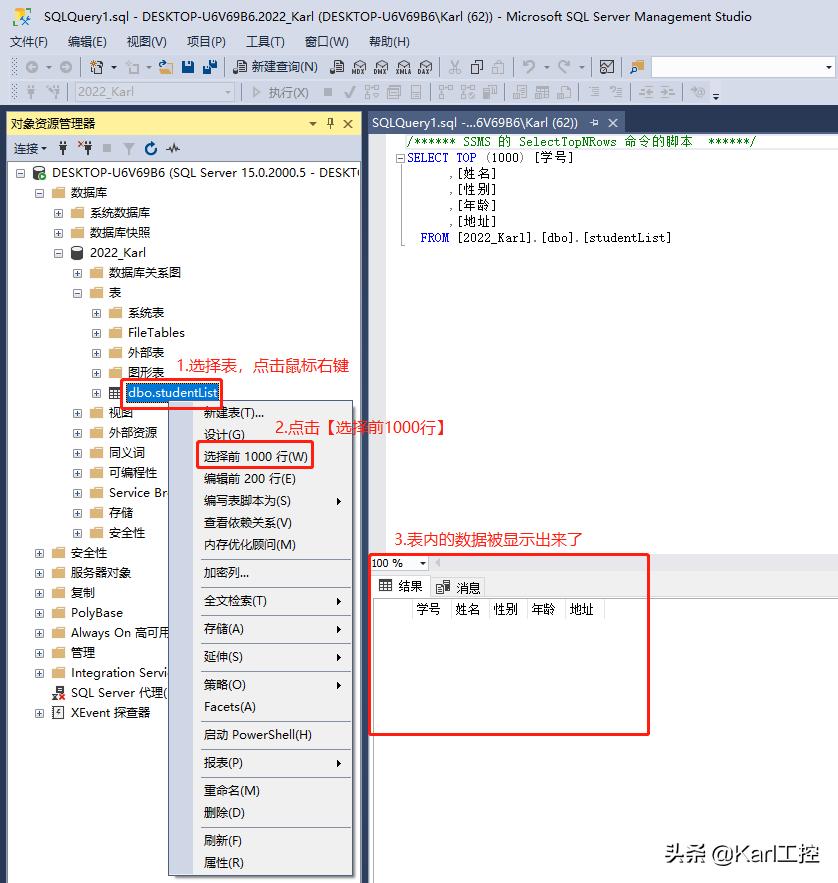
Task: Click the Copy icon
Action: 476,67
